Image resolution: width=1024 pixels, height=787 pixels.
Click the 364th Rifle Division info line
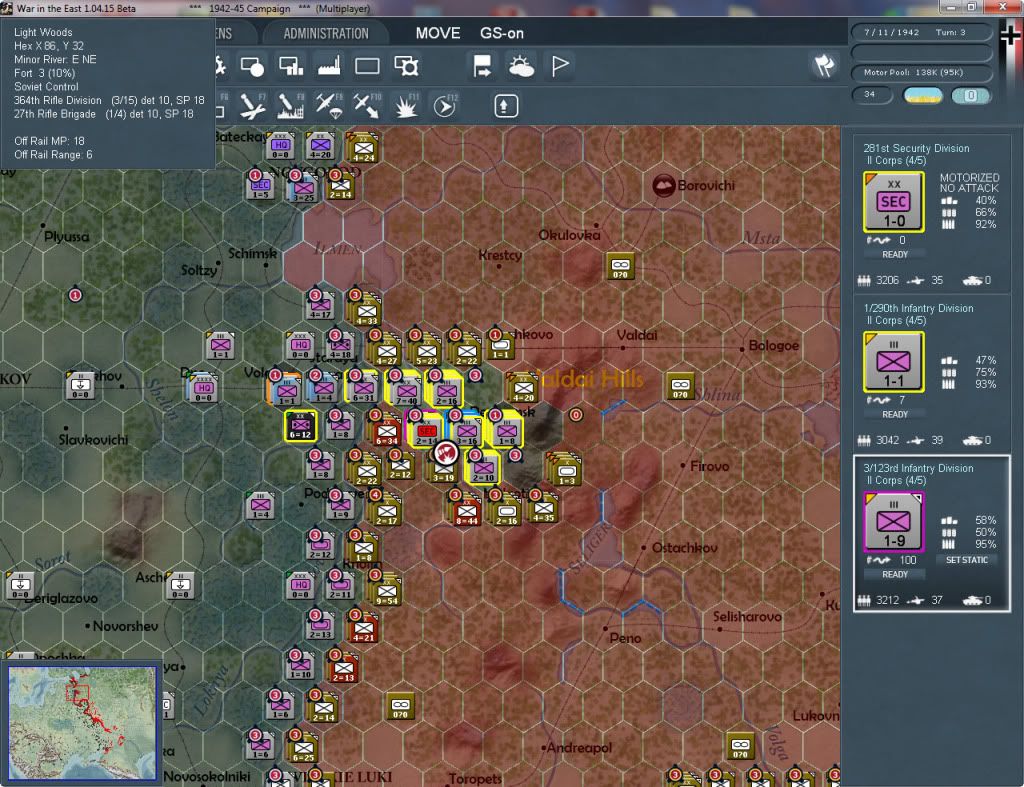109,100
